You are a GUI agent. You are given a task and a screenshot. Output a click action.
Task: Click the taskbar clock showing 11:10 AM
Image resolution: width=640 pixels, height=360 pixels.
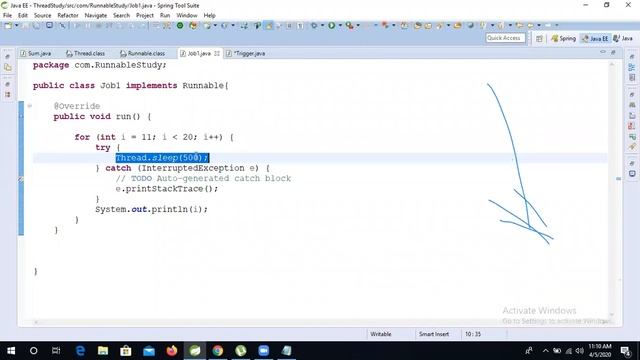600,351
